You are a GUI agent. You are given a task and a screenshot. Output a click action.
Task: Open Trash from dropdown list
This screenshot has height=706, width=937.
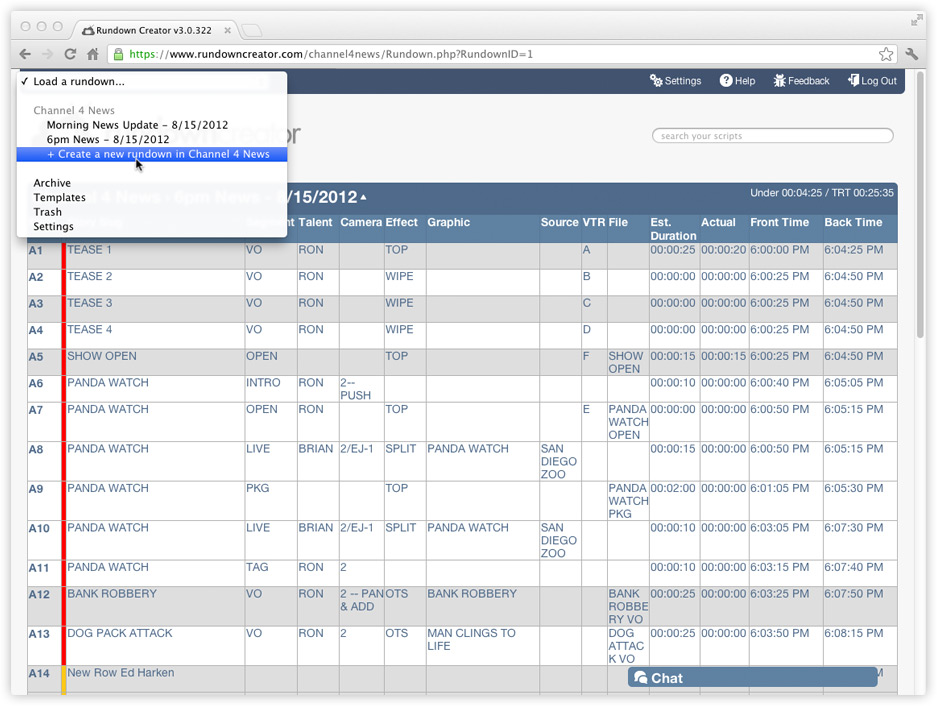point(47,212)
